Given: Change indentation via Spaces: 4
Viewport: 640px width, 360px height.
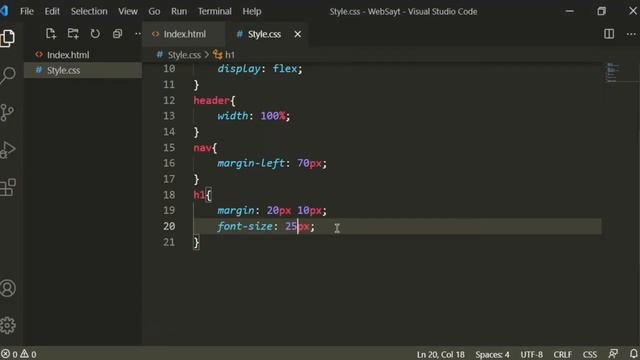Looking at the screenshot, I should (492, 354).
